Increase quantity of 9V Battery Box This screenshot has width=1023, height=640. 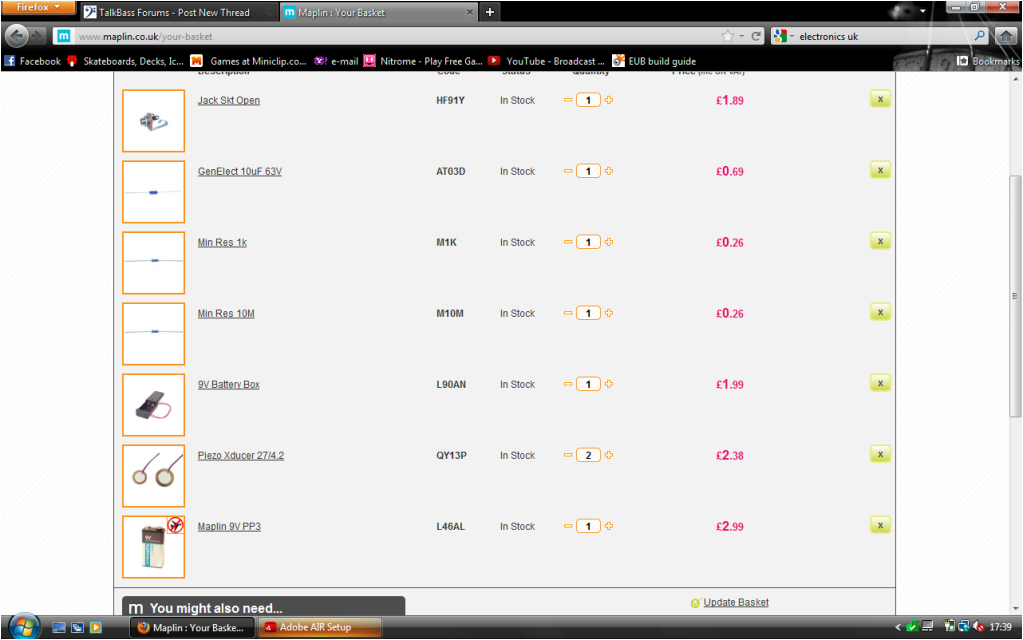pos(609,384)
